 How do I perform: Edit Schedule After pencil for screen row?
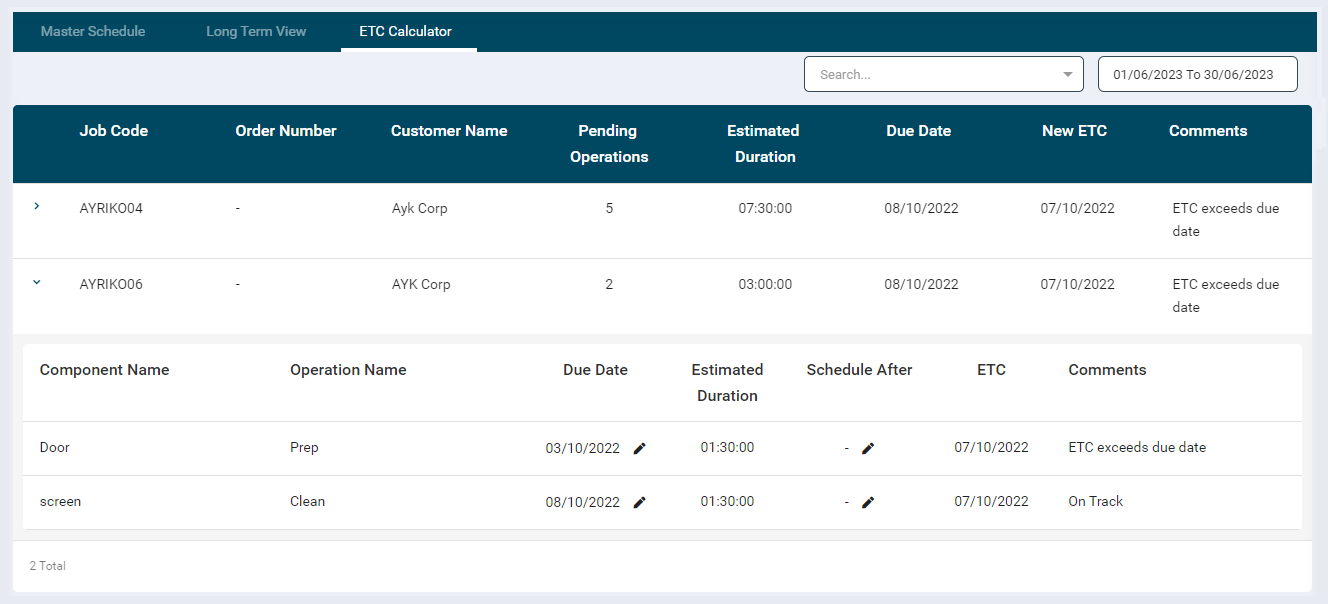tap(868, 502)
